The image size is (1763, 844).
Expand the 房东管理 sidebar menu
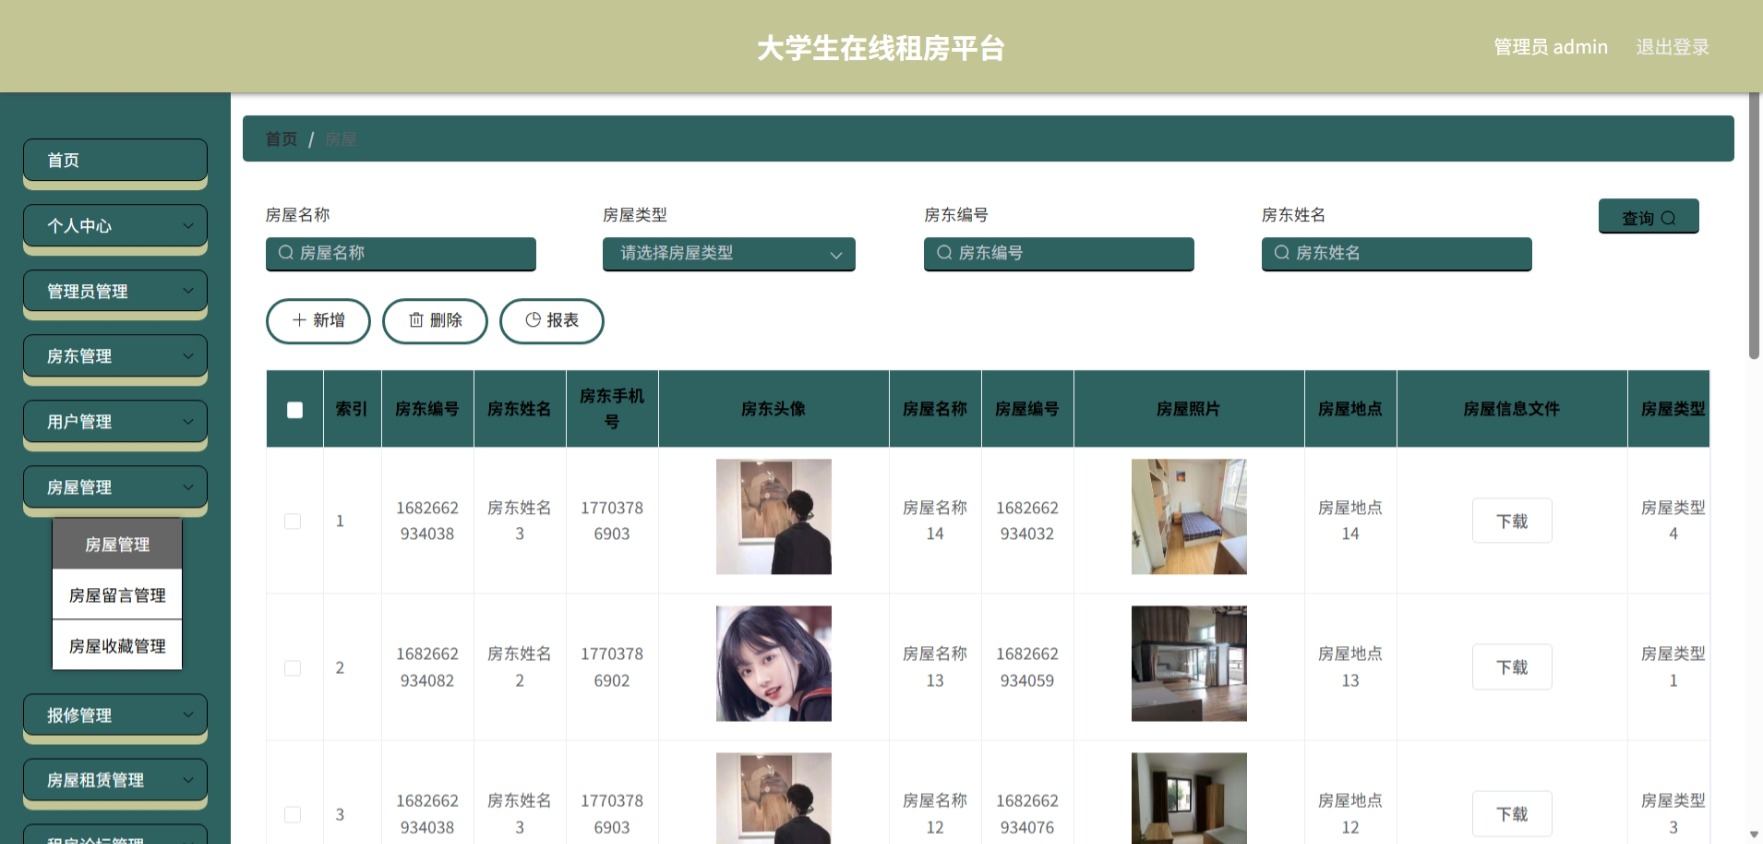point(115,356)
